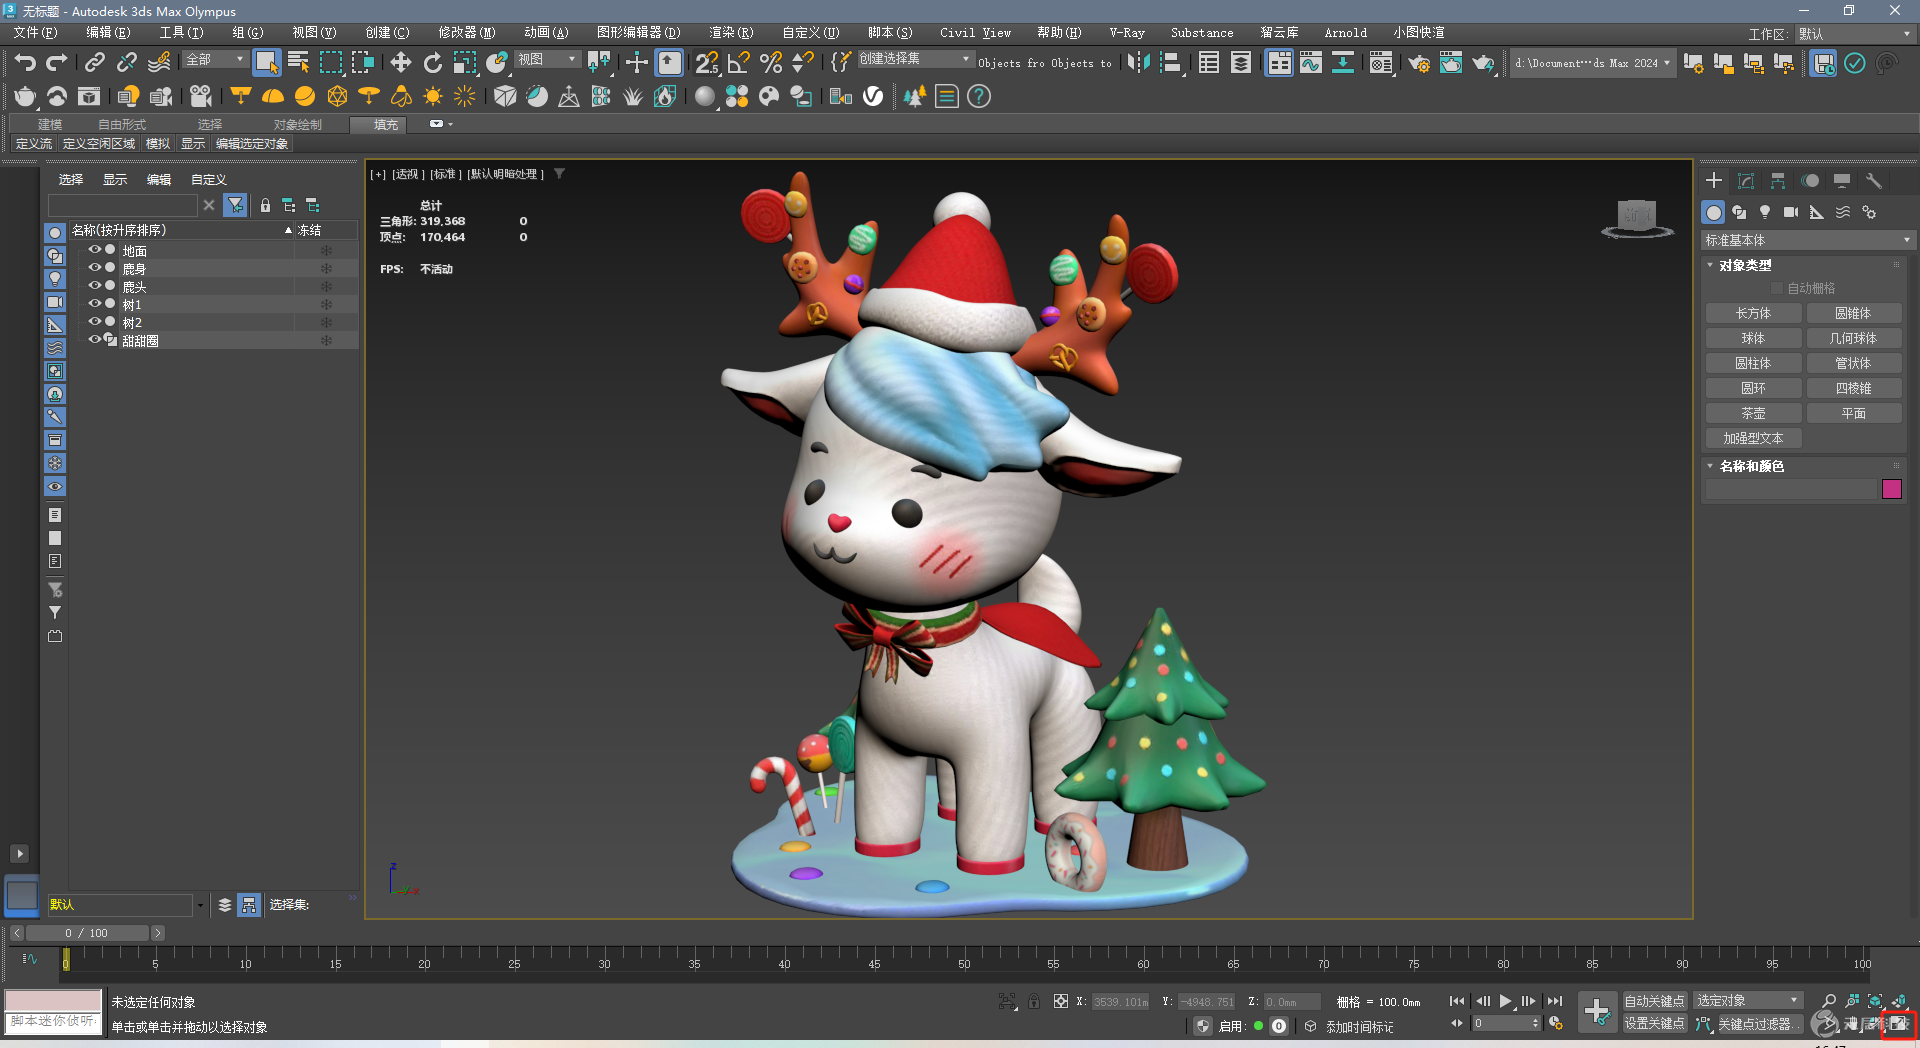Click the object name input field
Screen dimensions: 1920x1048
[x=1791, y=489]
